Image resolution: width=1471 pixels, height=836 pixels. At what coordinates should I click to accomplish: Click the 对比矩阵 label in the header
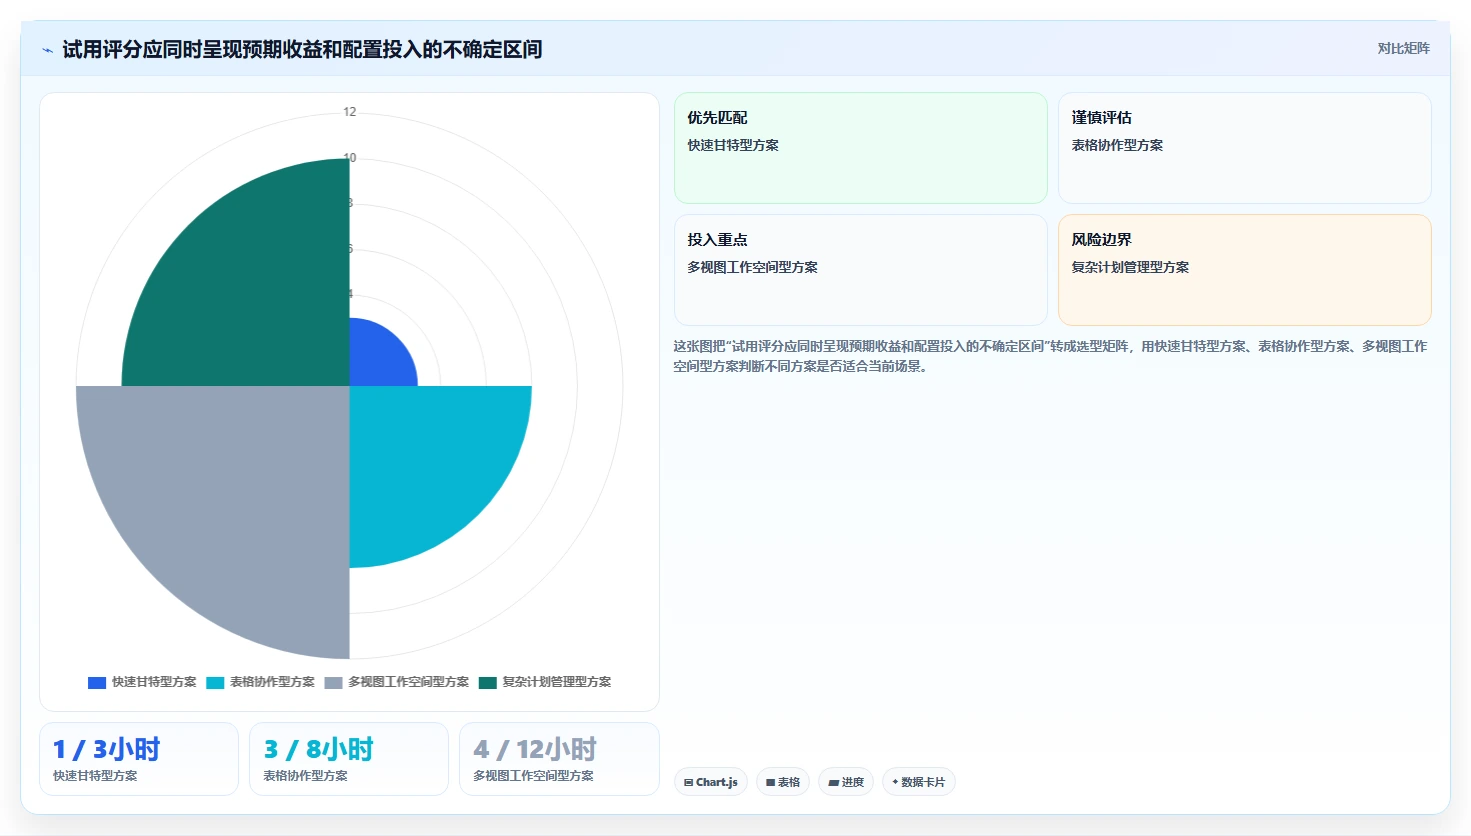(1403, 48)
